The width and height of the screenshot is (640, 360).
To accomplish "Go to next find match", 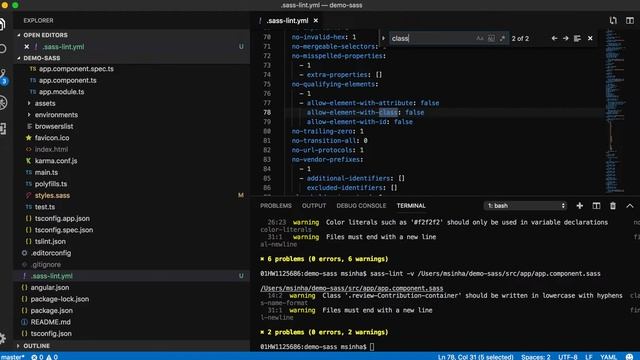I will tap(565, 38).
